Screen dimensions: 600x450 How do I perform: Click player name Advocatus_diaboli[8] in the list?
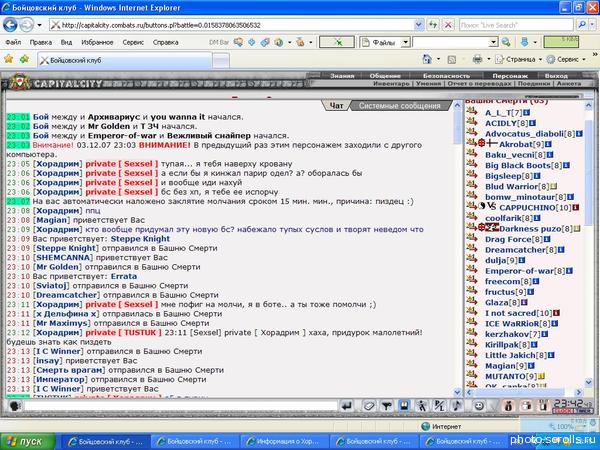pyautogui.click(x=530, y=134)
